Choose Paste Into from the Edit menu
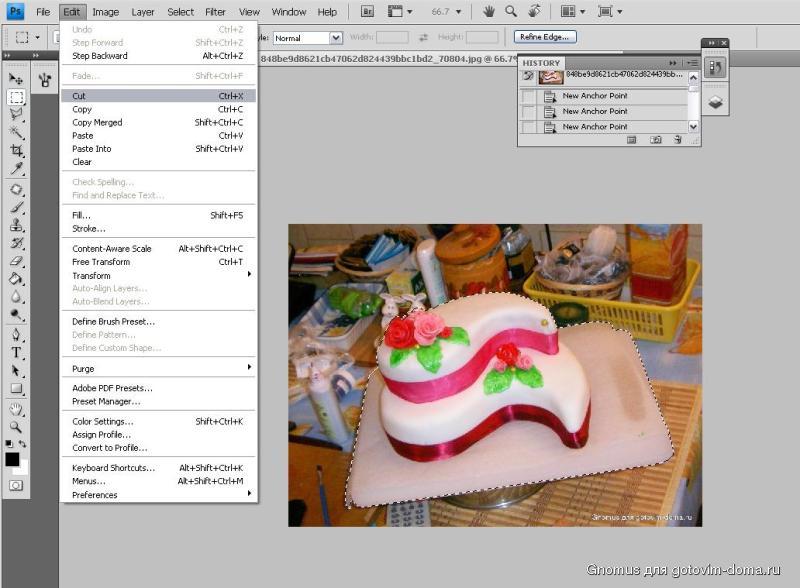Image resolution: width=800 pixels, height=588 pixels. (158, 149)
